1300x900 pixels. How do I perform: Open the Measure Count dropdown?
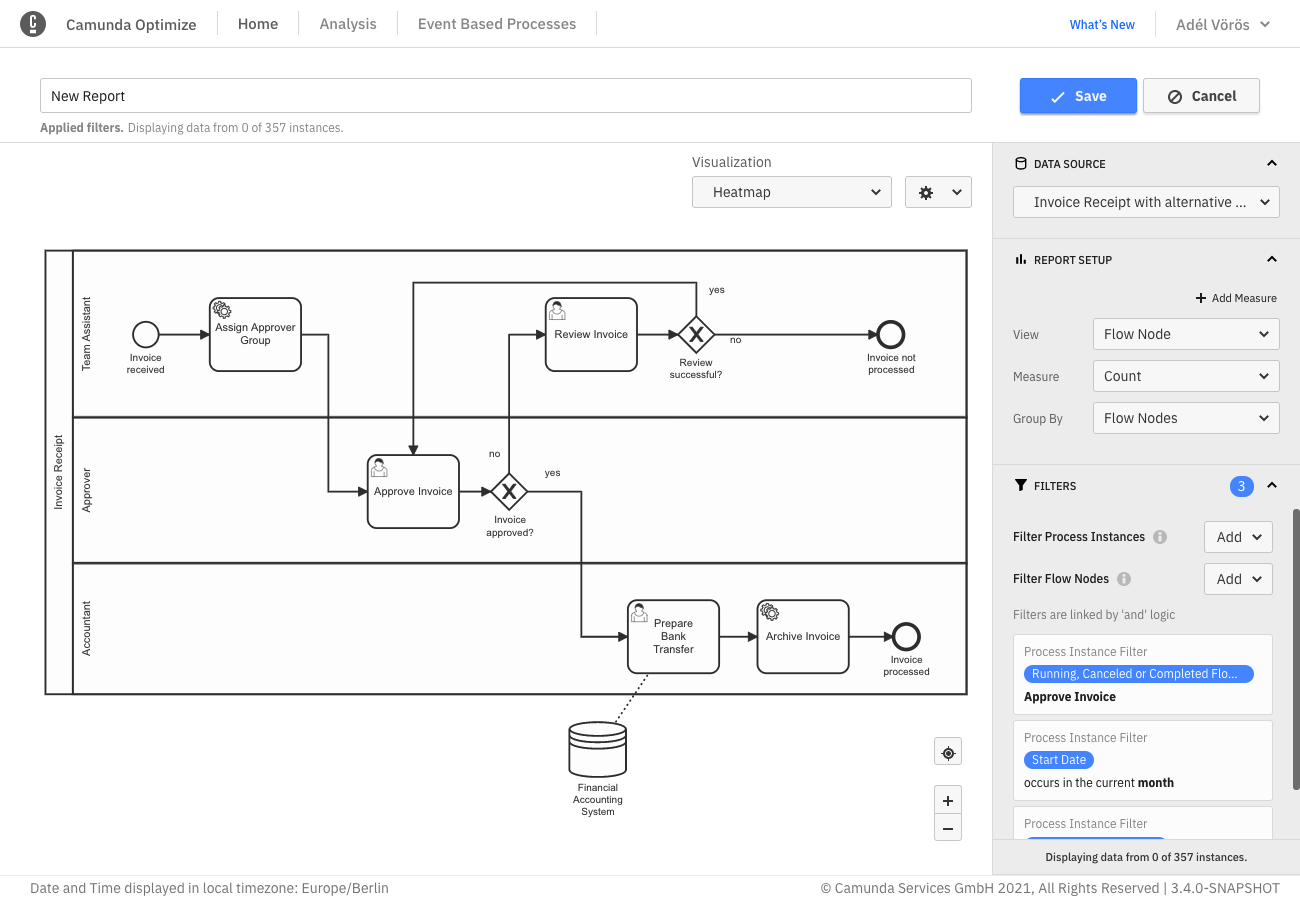1185,376
